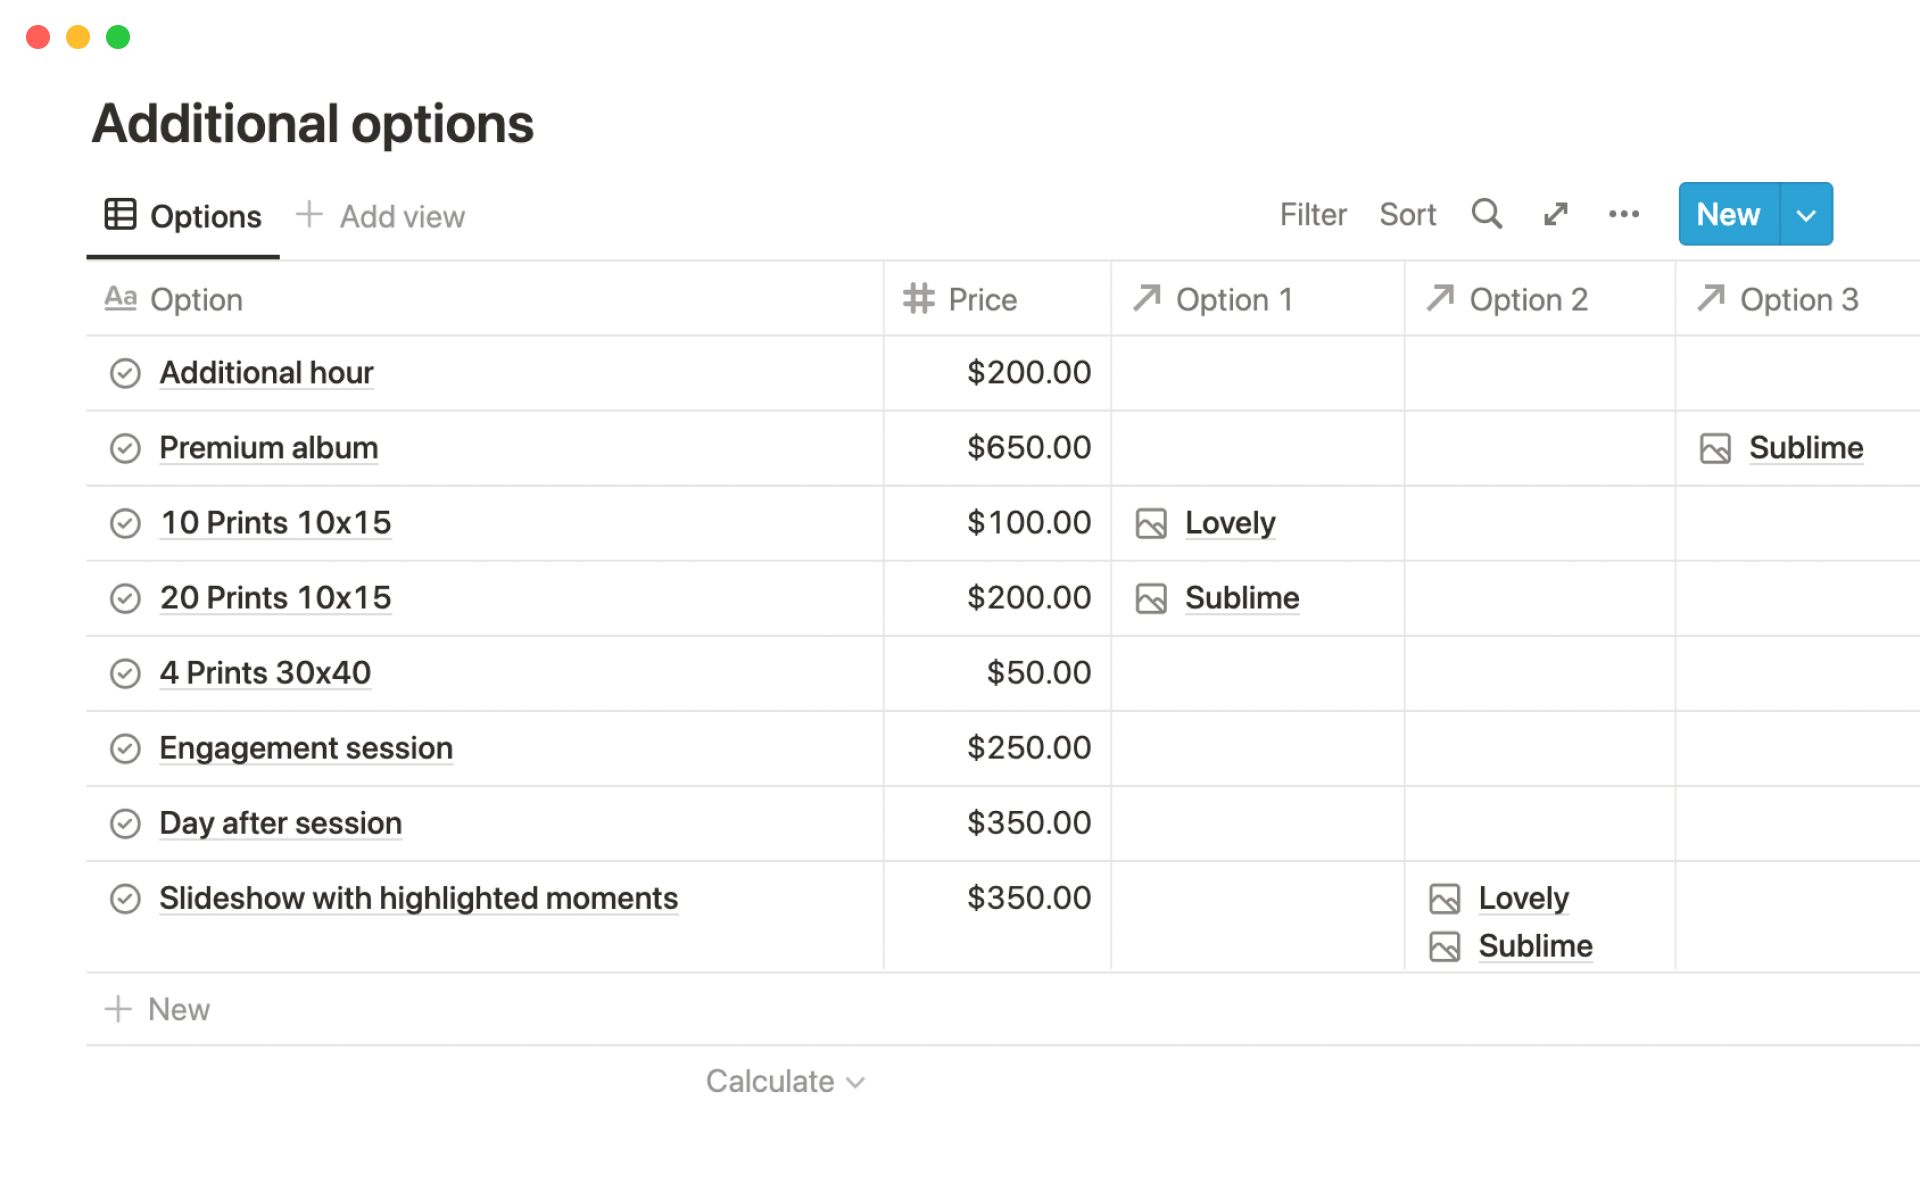Open database in full page via expand arrows
The width and height of the screenshot is (1920, 1200).
click(1555, 214)
